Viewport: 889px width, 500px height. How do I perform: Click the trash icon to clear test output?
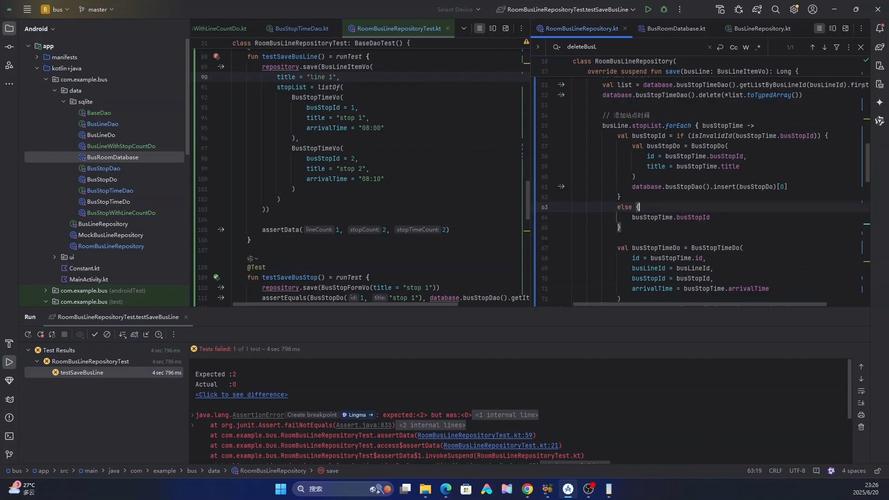point(861,427)
